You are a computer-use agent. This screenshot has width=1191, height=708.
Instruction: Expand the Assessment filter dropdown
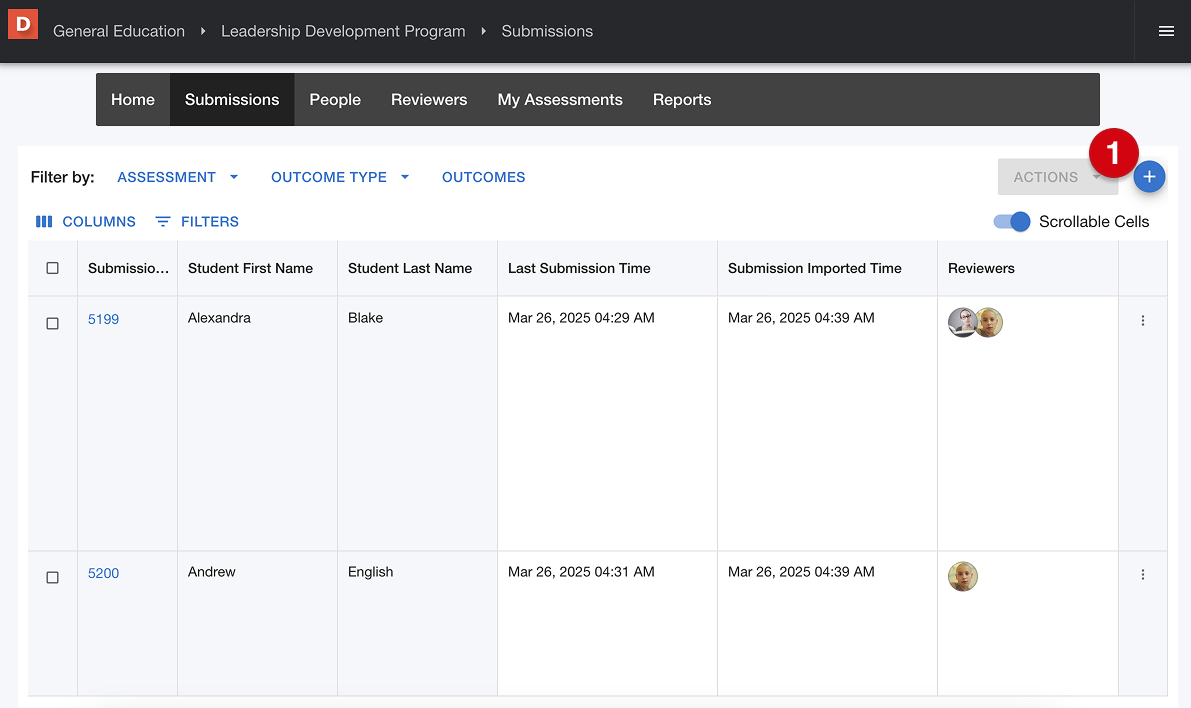tap(178, 177)
